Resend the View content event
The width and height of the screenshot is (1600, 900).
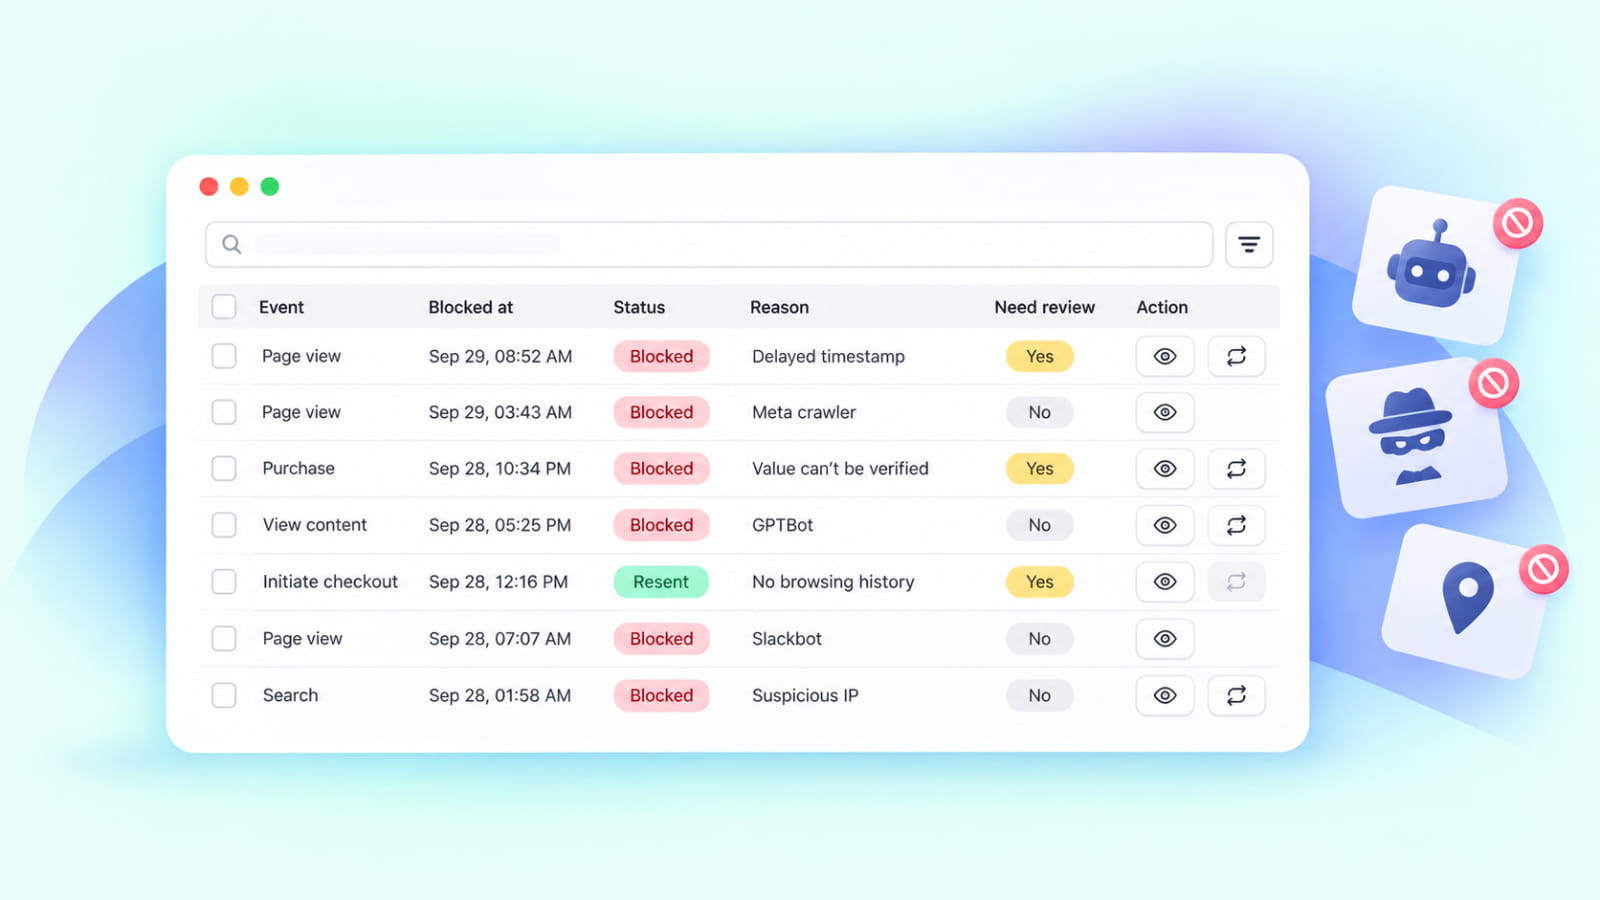tap(1236, 525)
